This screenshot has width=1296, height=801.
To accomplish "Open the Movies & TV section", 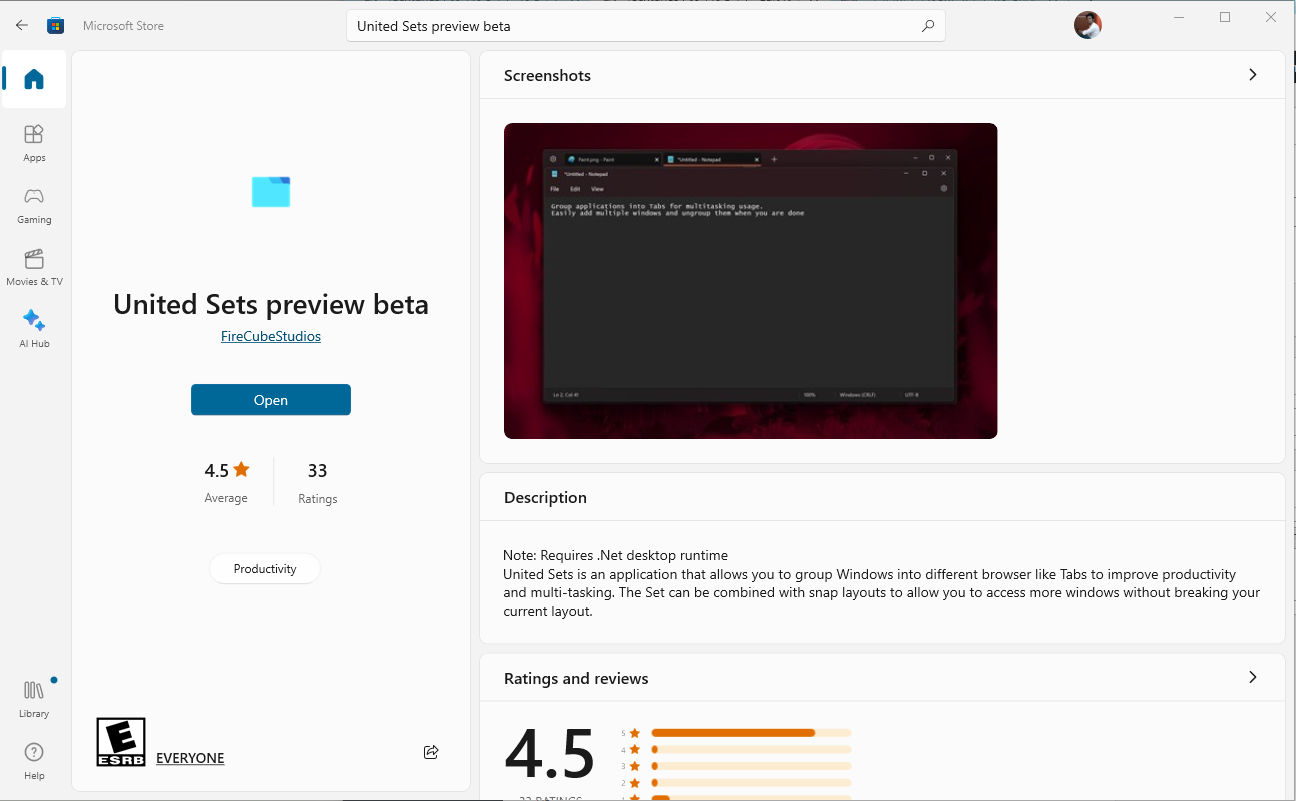I will [x=34, y=266].
